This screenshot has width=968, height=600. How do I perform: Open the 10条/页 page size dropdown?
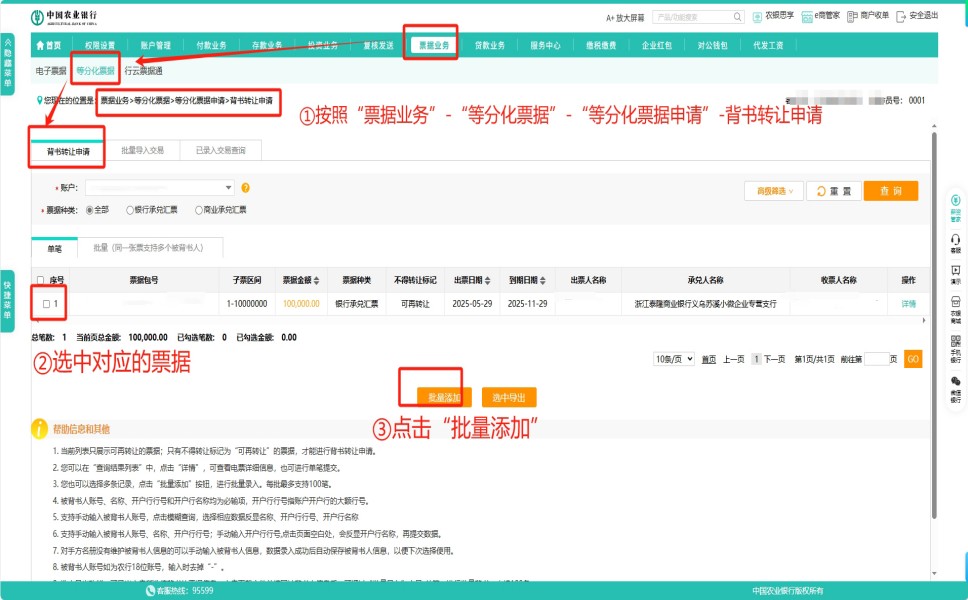(x=673, y=359)
